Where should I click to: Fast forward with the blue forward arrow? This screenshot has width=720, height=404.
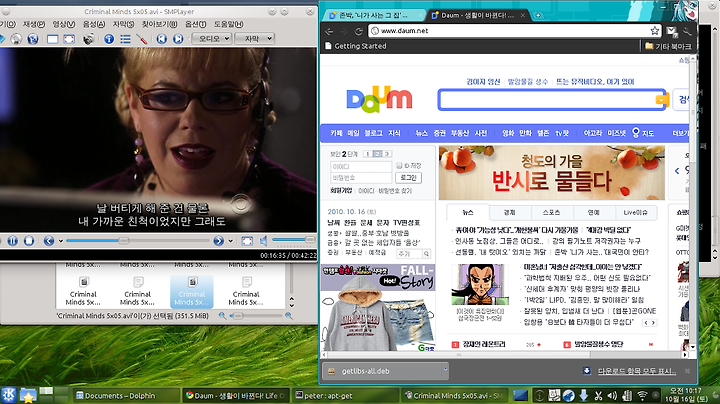[219, 241]
